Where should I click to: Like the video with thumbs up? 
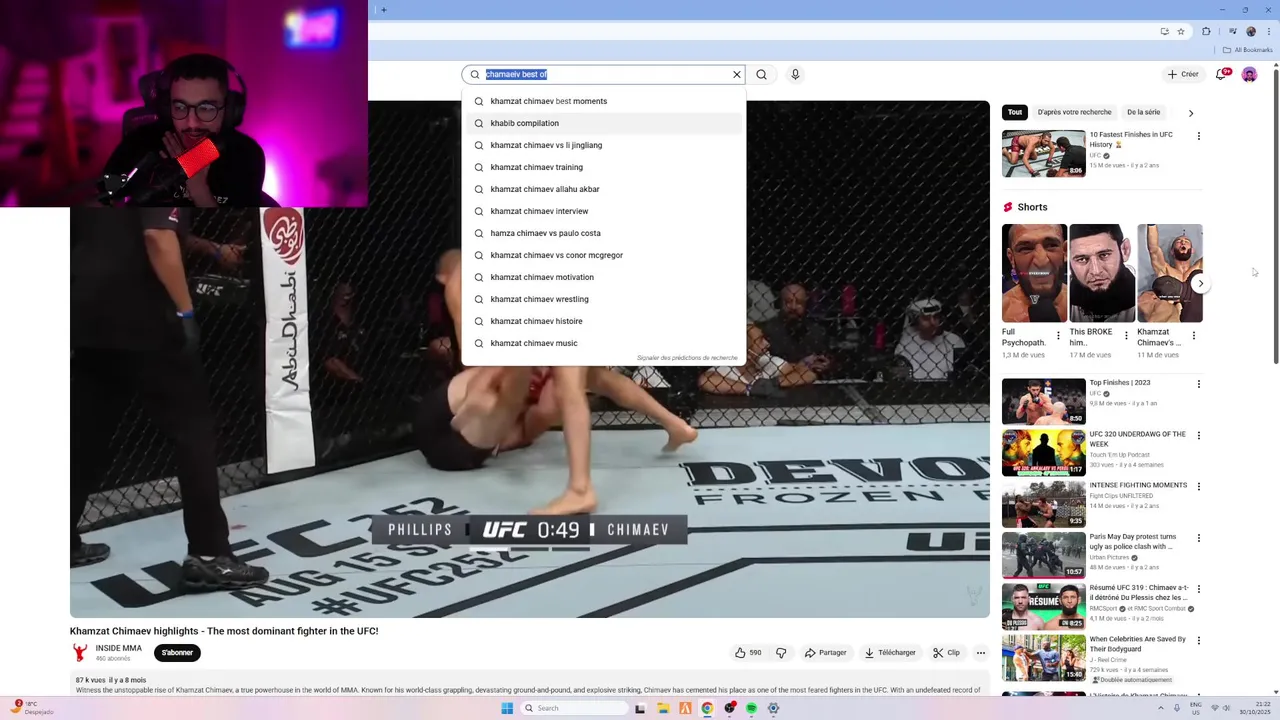(x=748, y=653)
